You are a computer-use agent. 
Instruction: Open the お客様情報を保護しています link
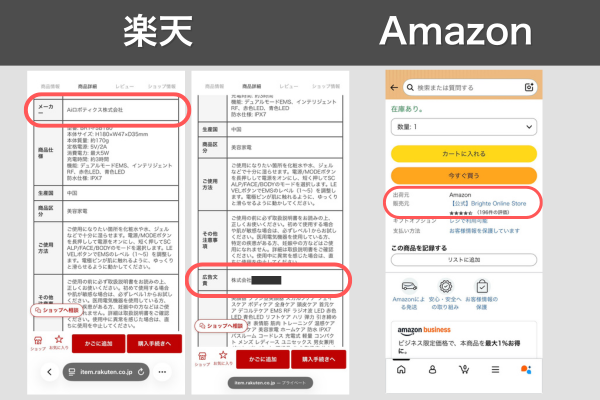[x=484, y=231]
